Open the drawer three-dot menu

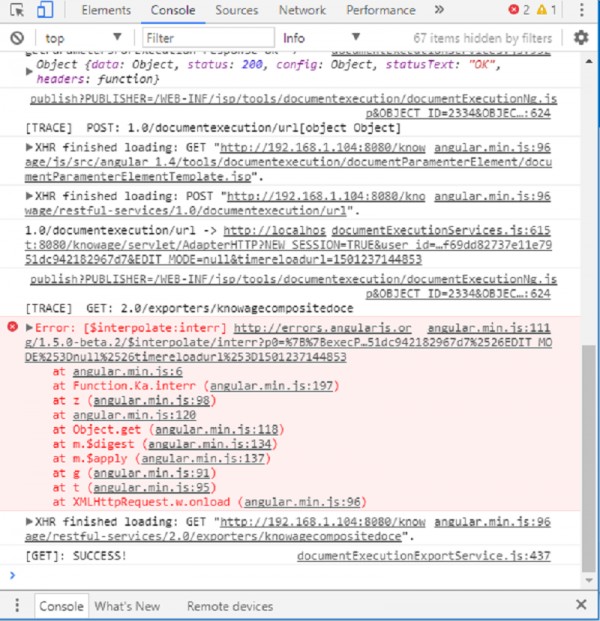point(17,605)
